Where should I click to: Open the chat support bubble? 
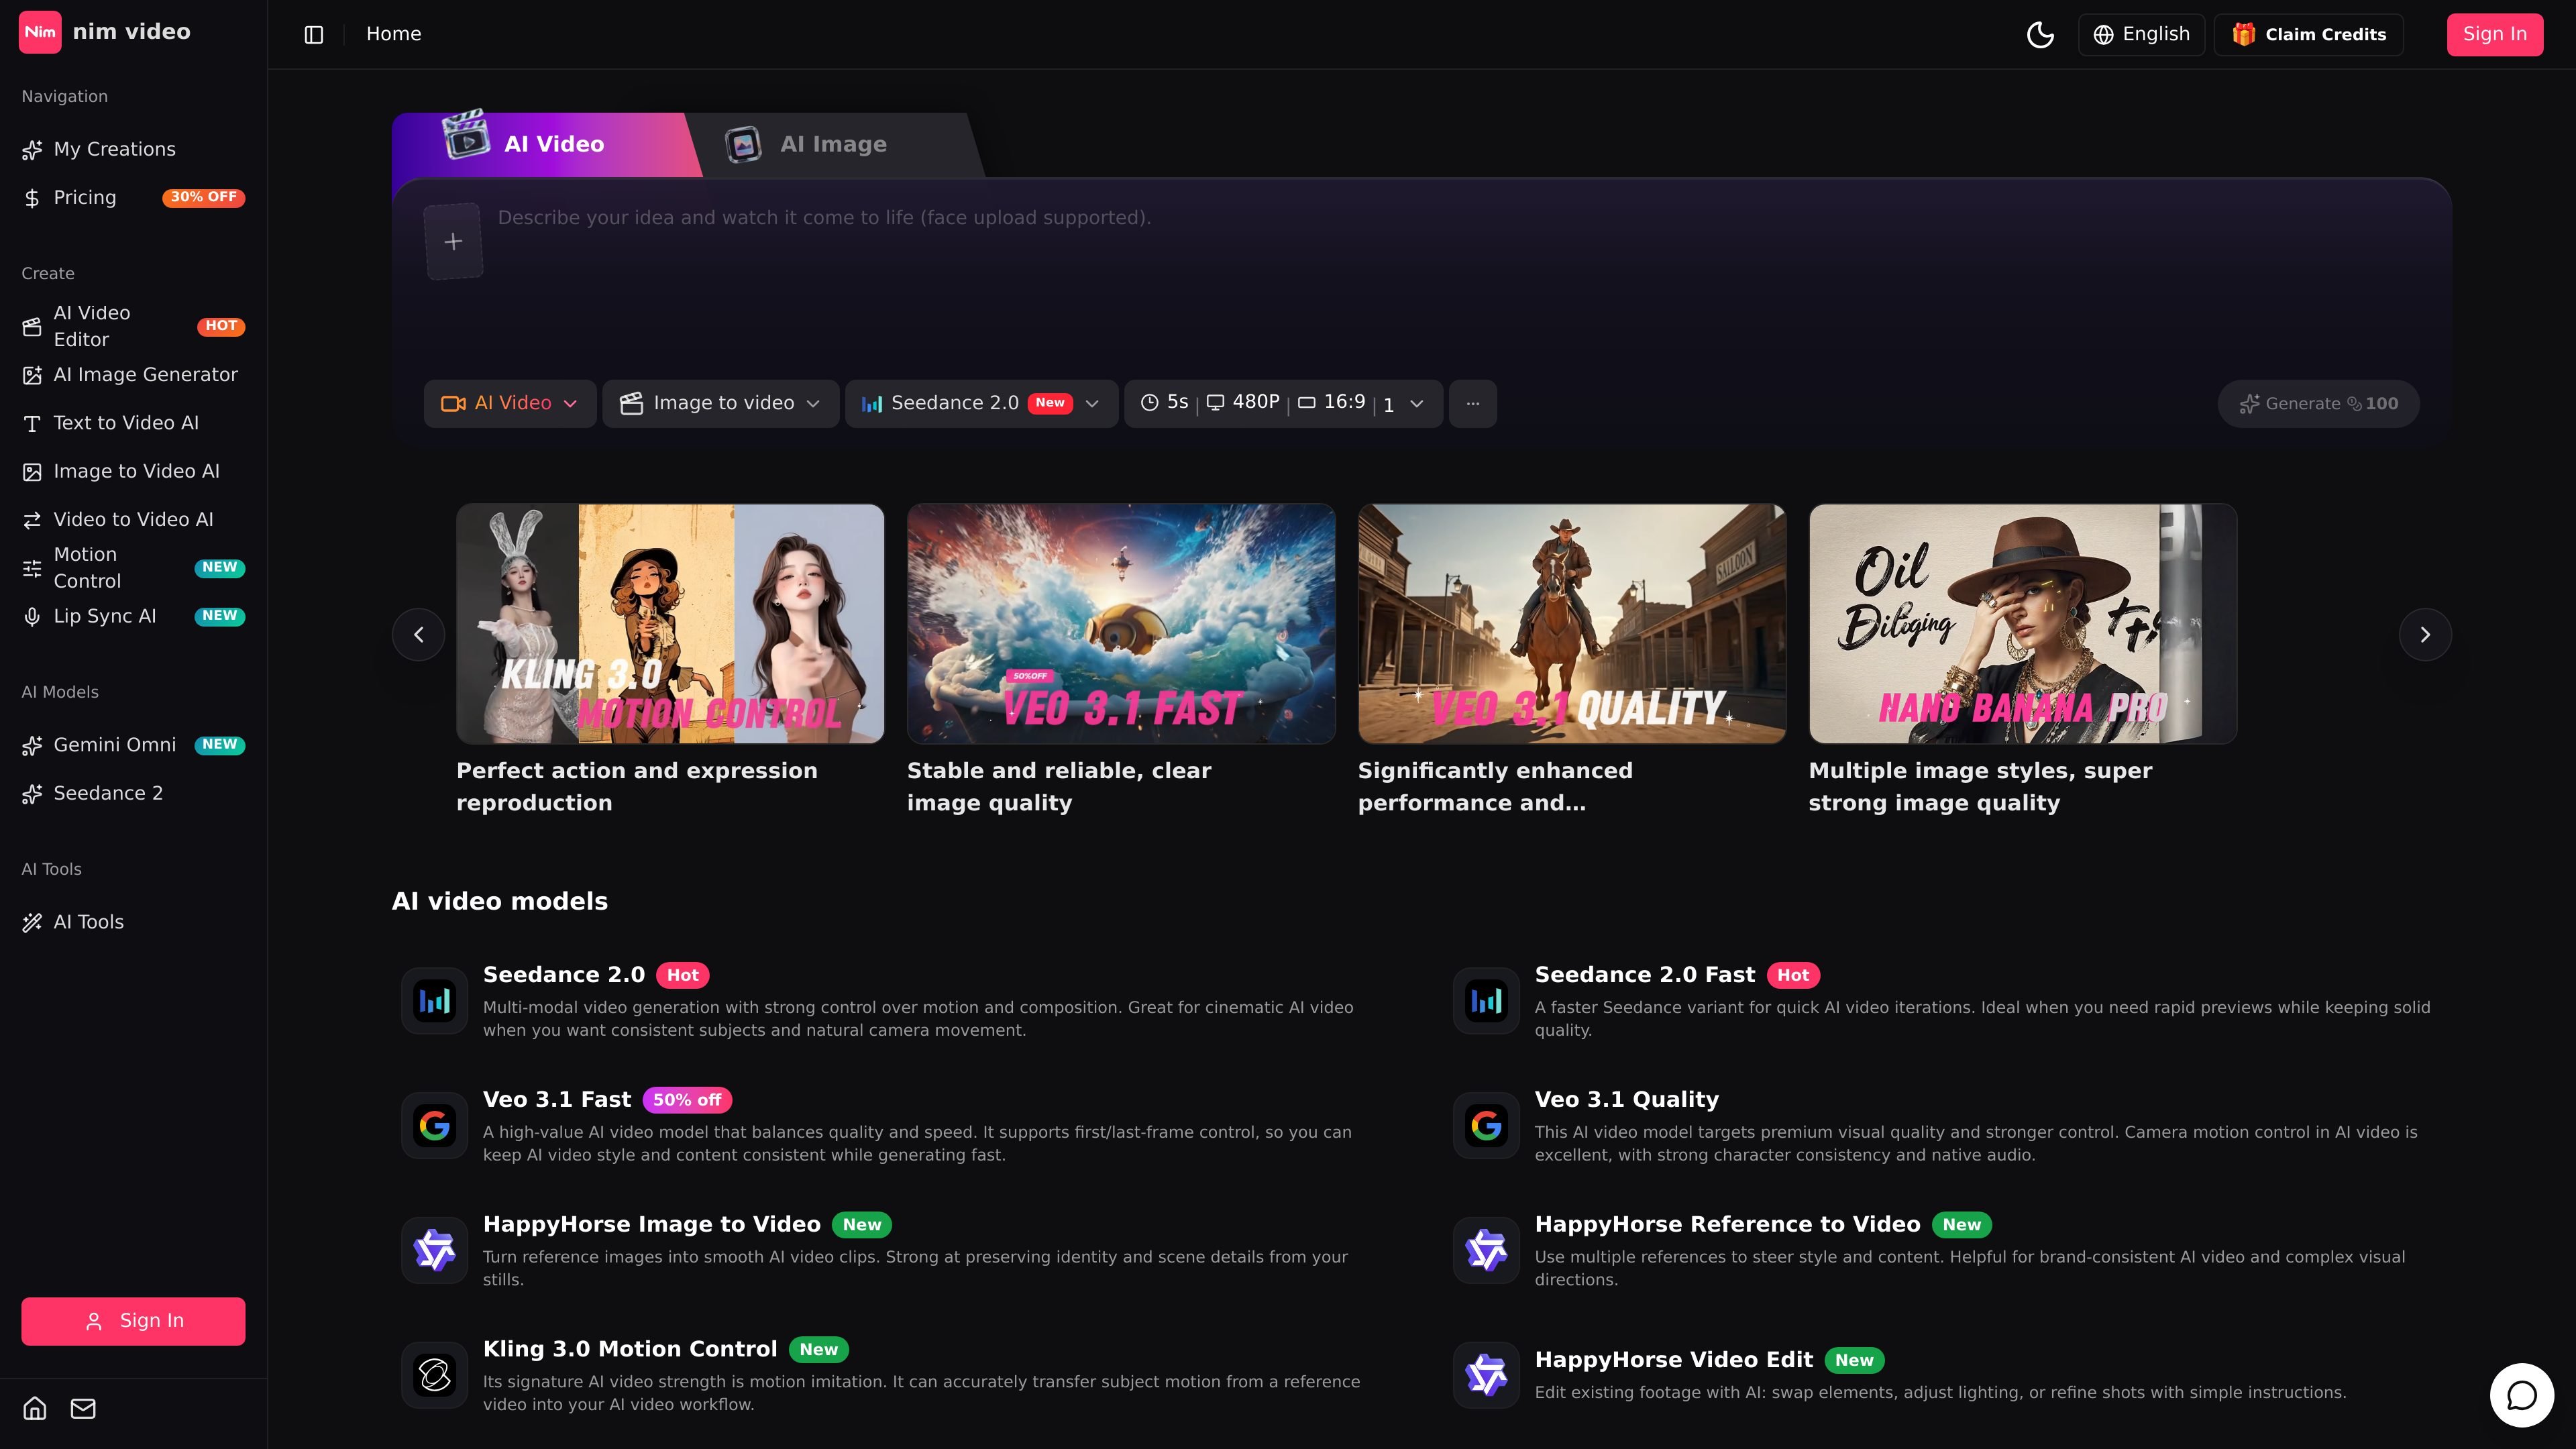tap(2522, 1395)
